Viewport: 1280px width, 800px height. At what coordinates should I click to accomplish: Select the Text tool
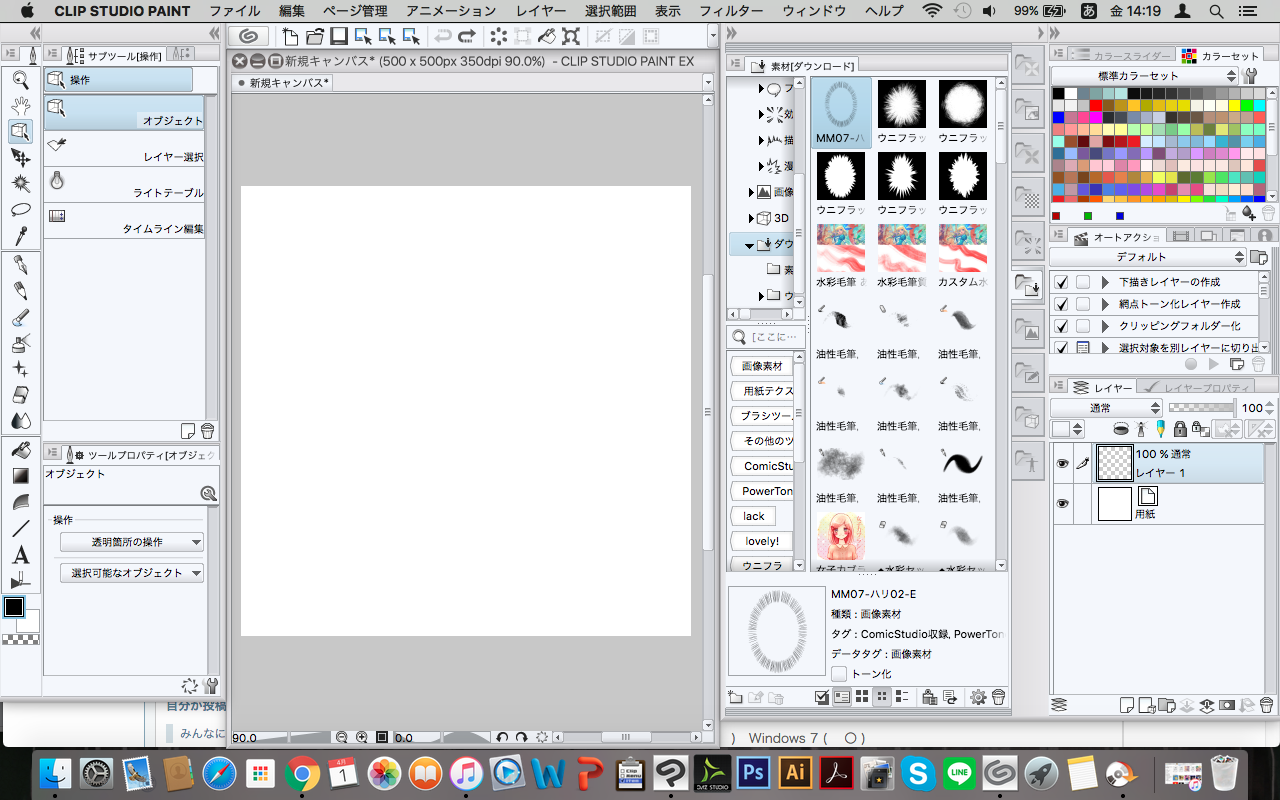(x=20, y=555)
